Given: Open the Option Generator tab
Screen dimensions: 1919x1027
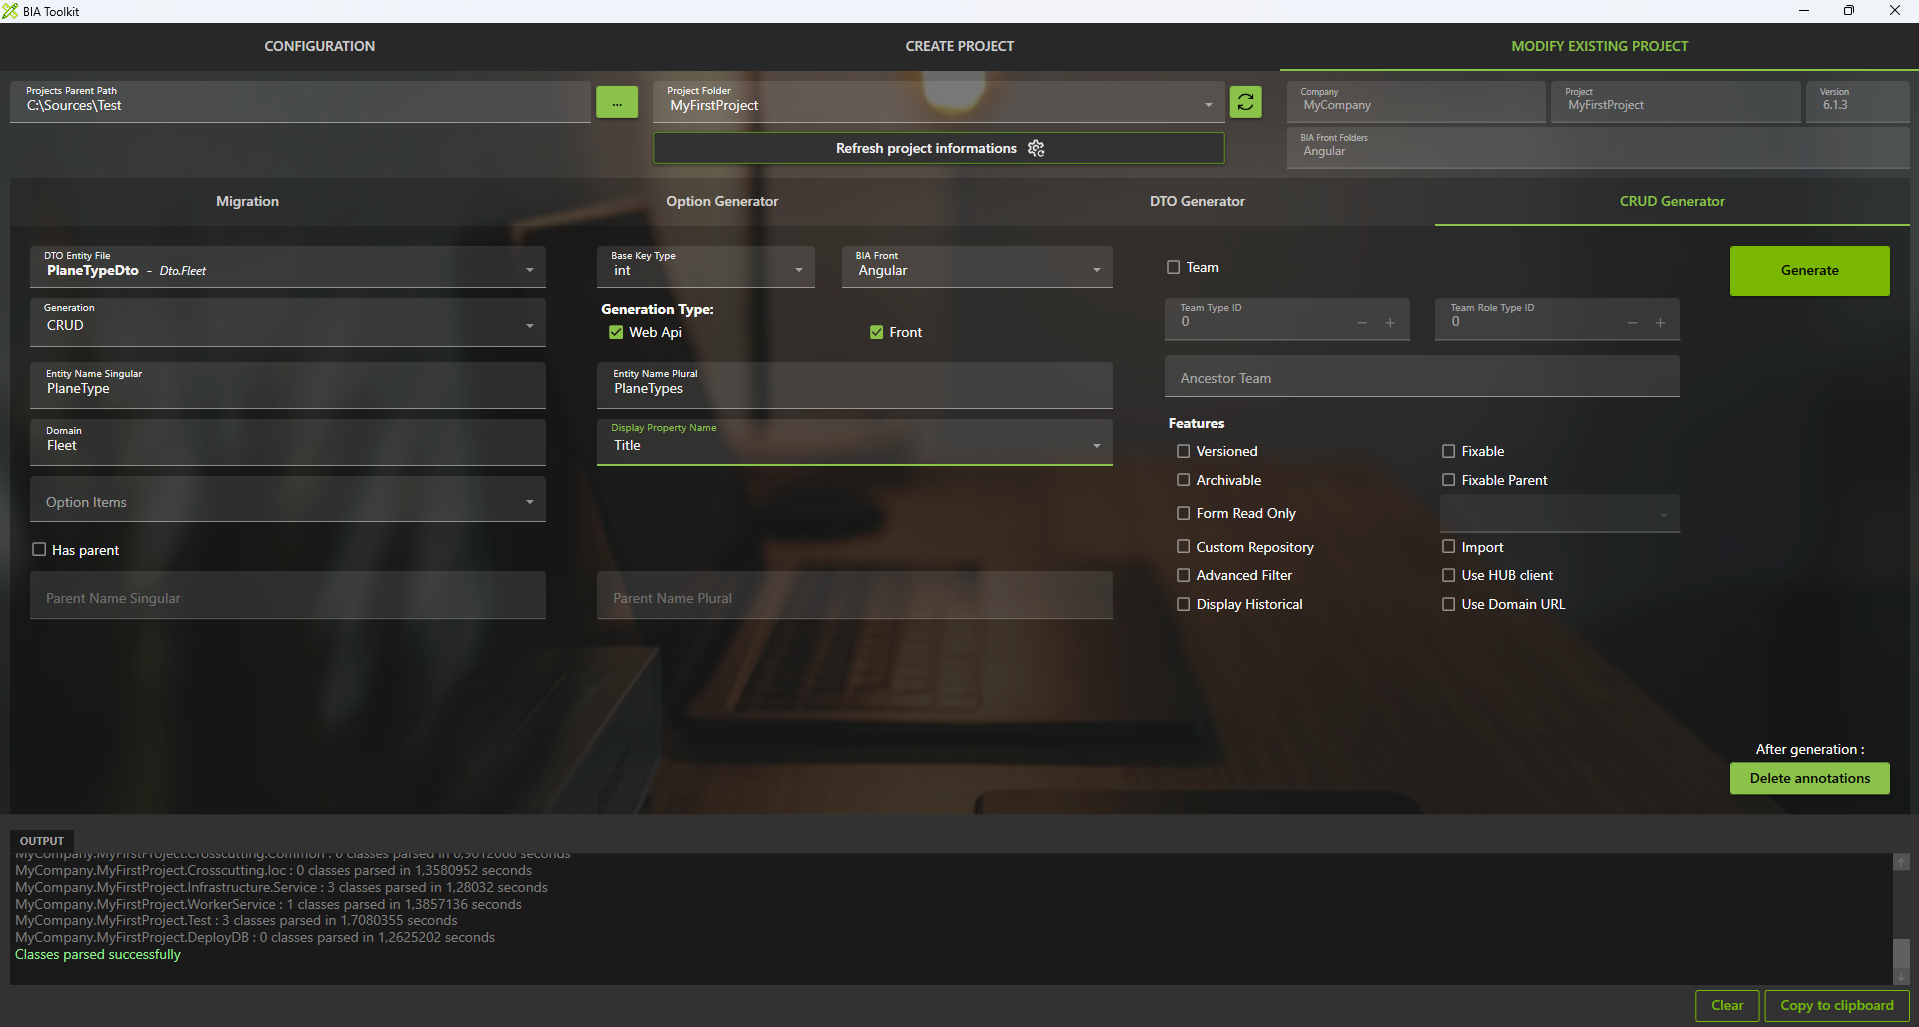Looking at the screenshot, I should click(x=722, y=201).
